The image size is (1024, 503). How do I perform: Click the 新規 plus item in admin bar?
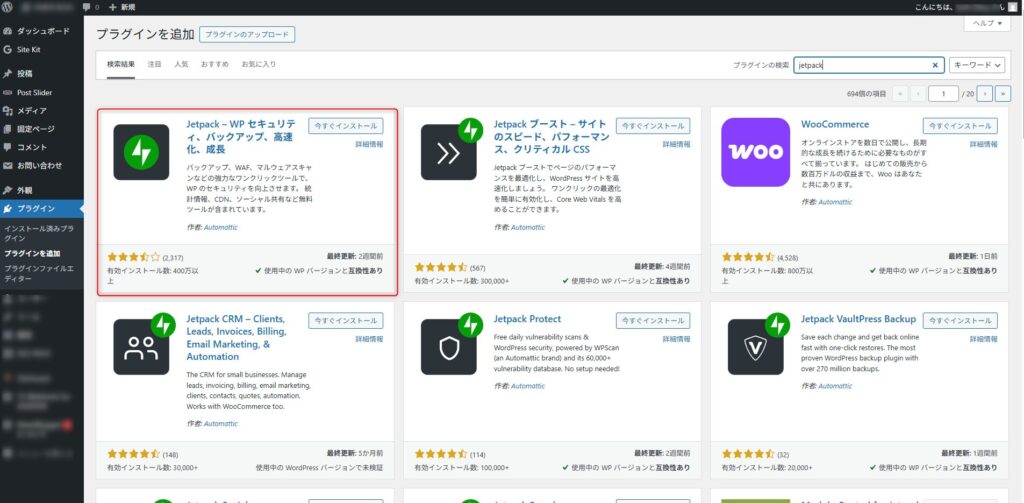coord(122,7)
